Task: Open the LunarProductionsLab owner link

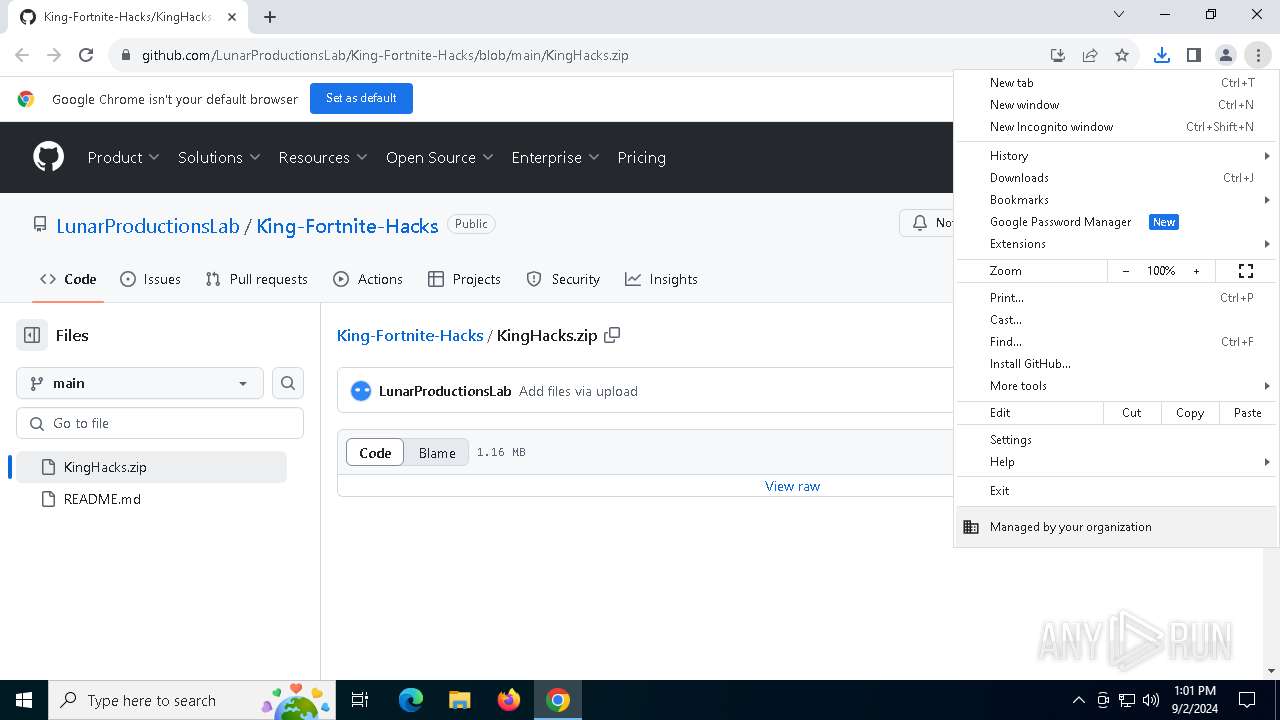Action: (x=148, y=226)
